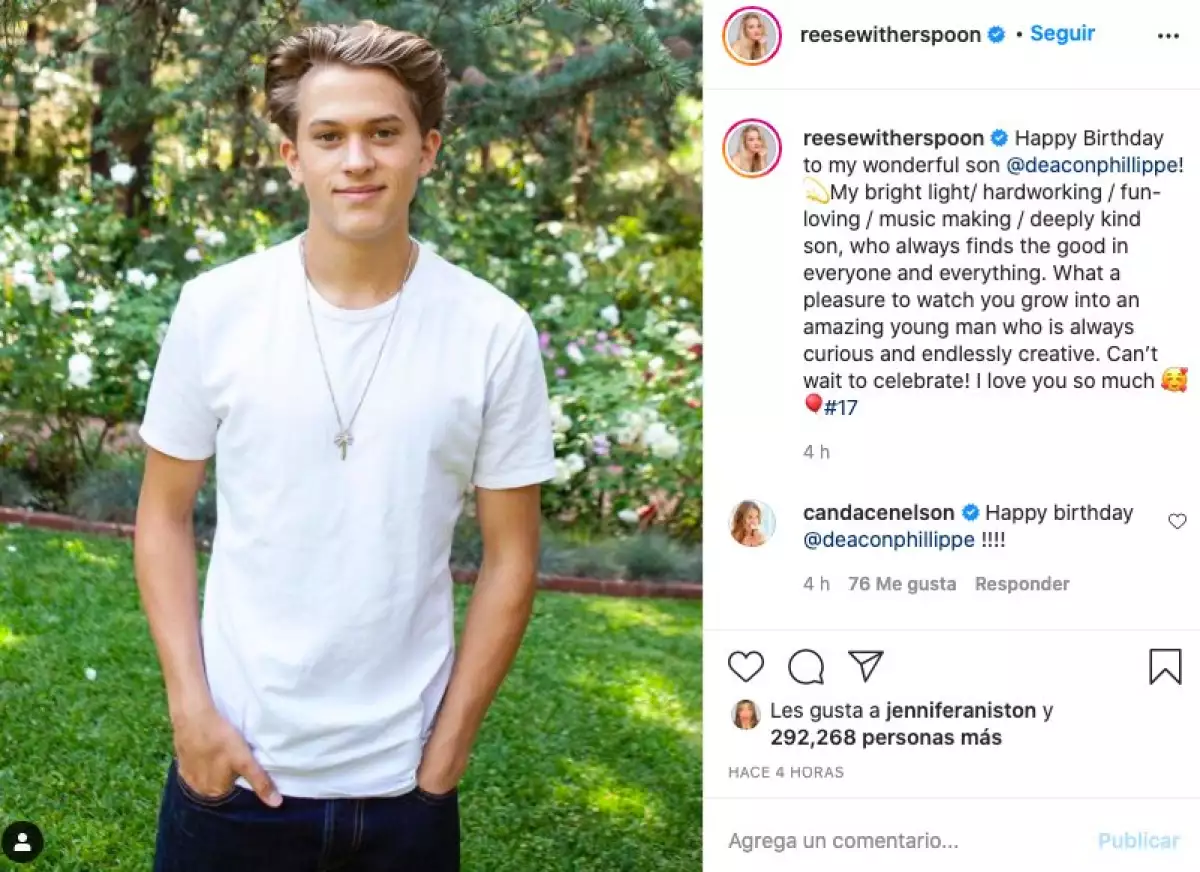Show tagged people icon on photo

[22, 842]
